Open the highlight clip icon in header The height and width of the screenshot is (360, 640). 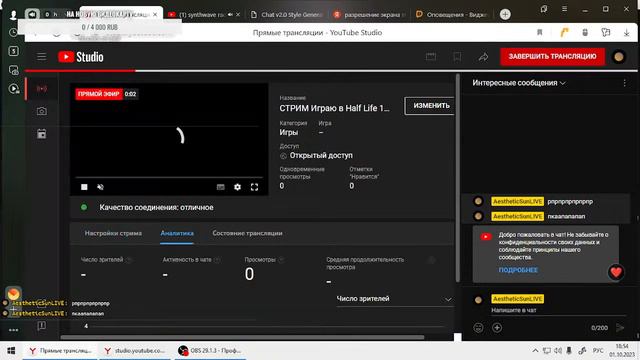[431, 57]
